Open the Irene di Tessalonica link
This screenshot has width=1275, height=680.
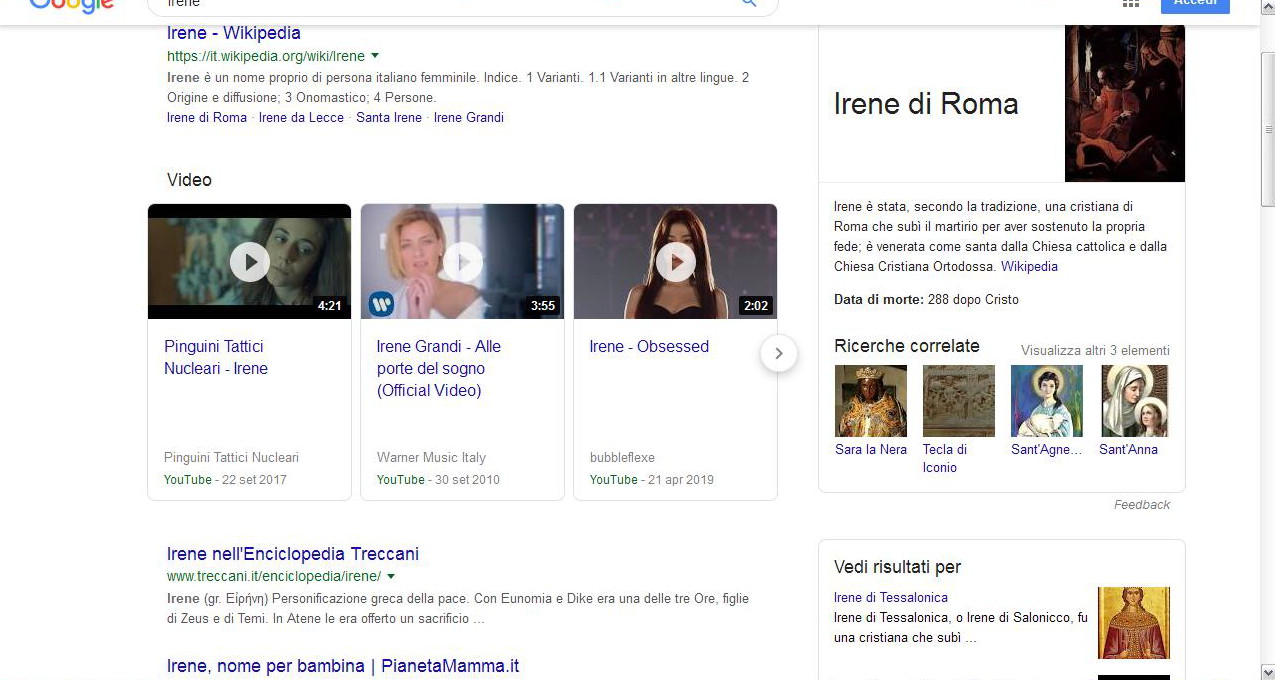coord(891,598)
